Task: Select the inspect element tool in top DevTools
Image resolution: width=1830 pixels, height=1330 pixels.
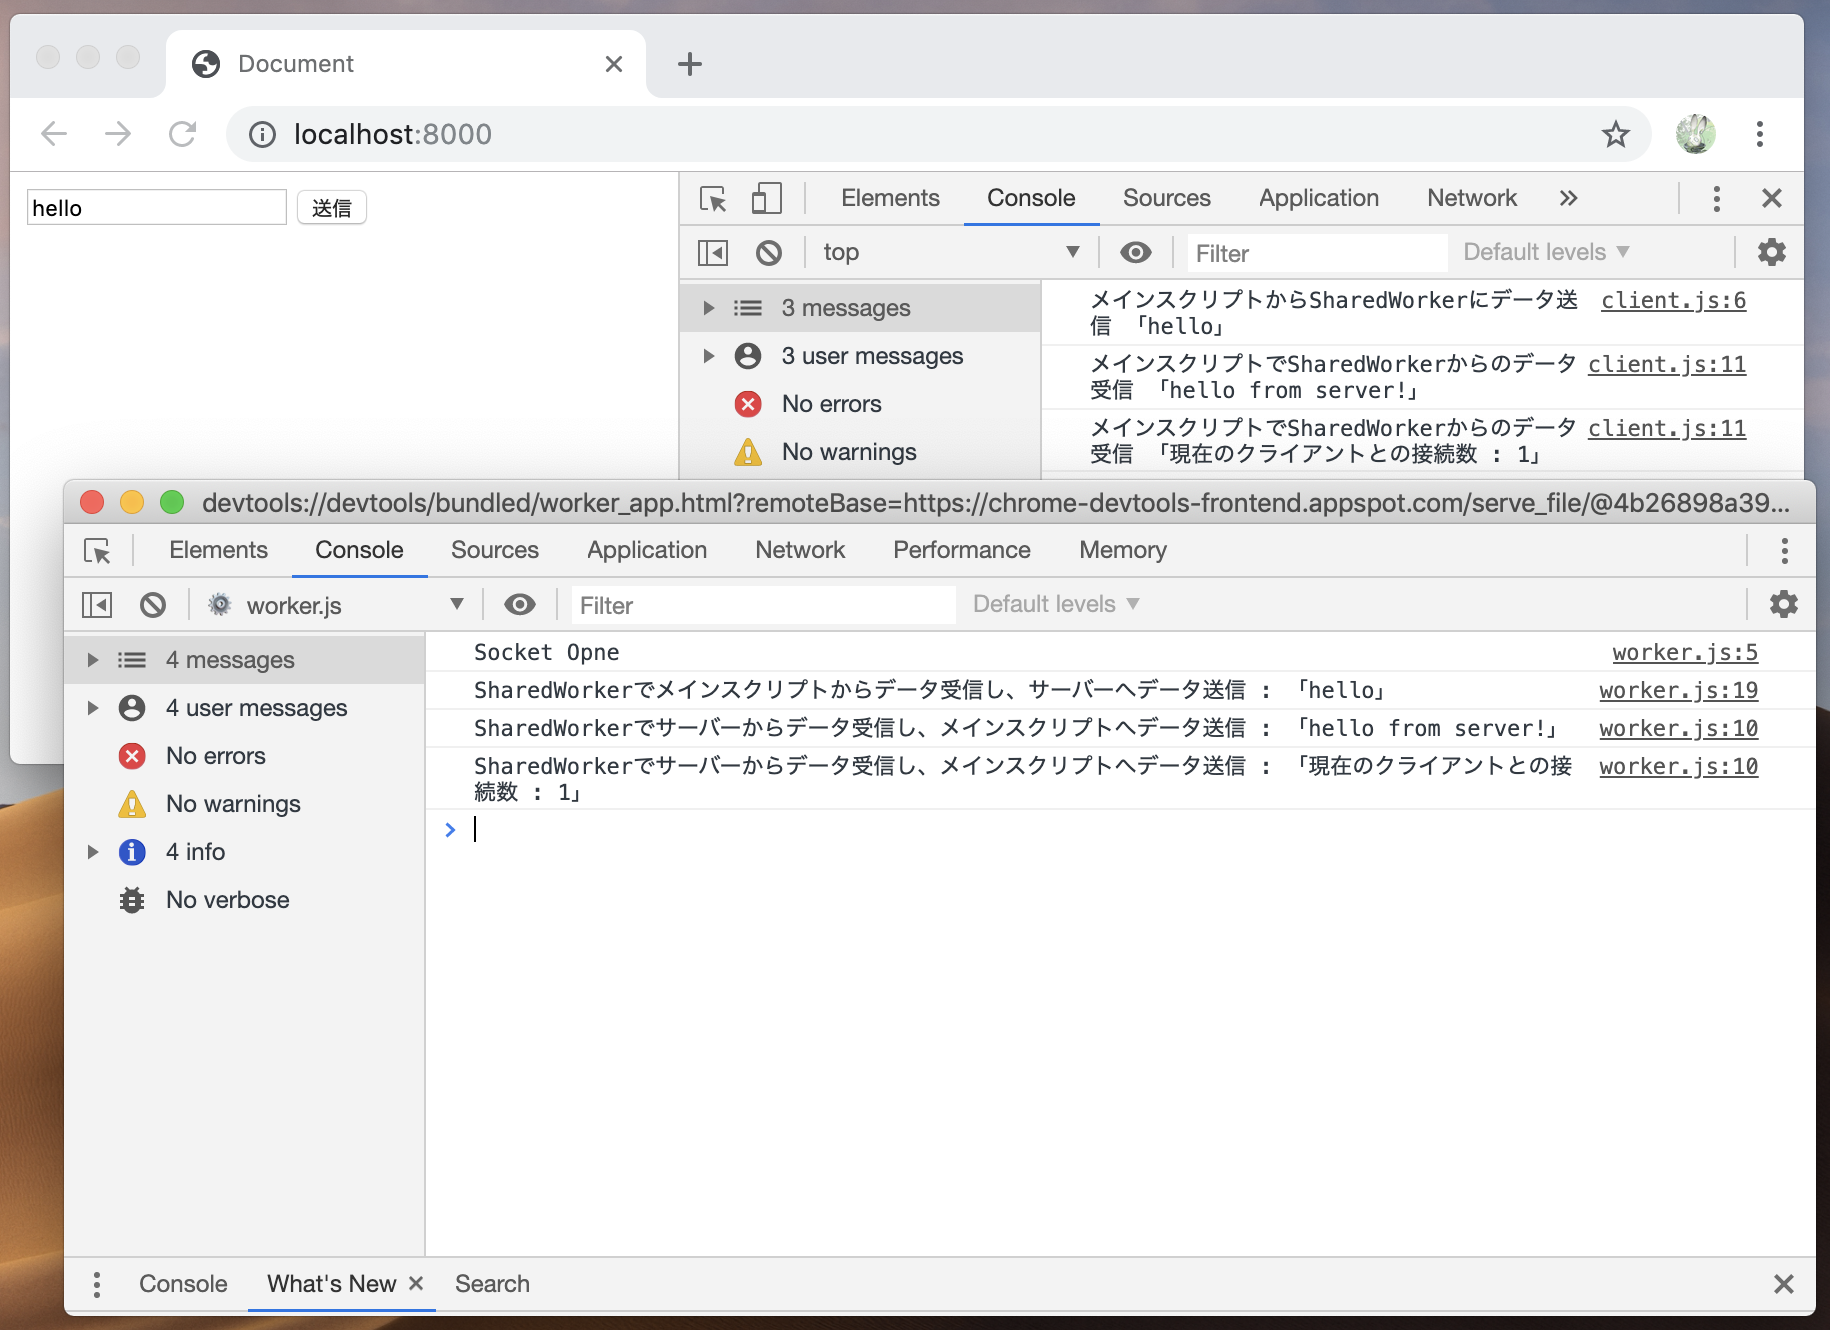Action: [x=713, y=198]
